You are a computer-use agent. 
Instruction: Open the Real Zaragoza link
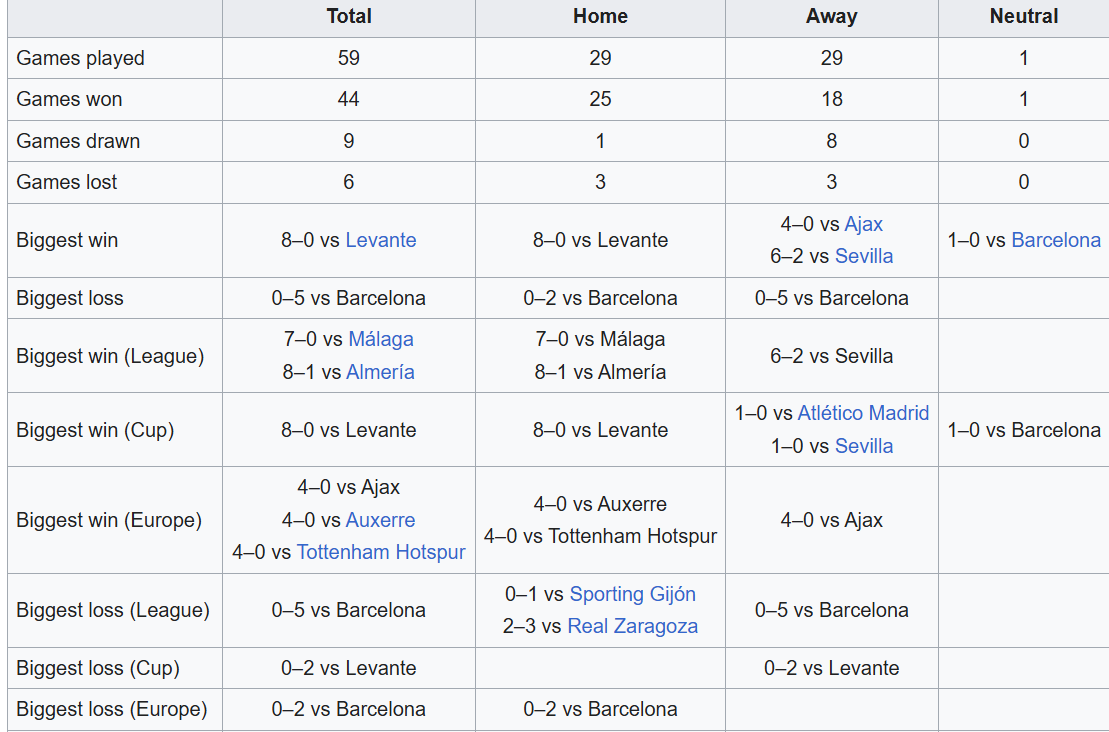click(x=632, y=626)
